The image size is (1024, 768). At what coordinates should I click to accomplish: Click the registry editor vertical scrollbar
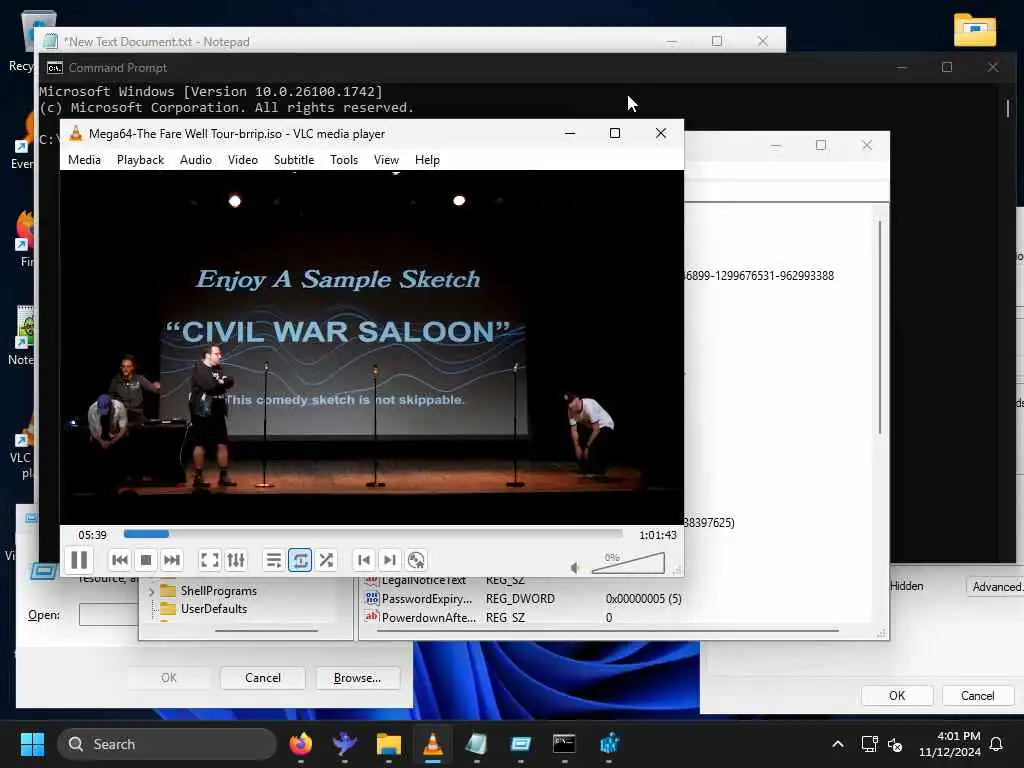click(x=880, y=328)
